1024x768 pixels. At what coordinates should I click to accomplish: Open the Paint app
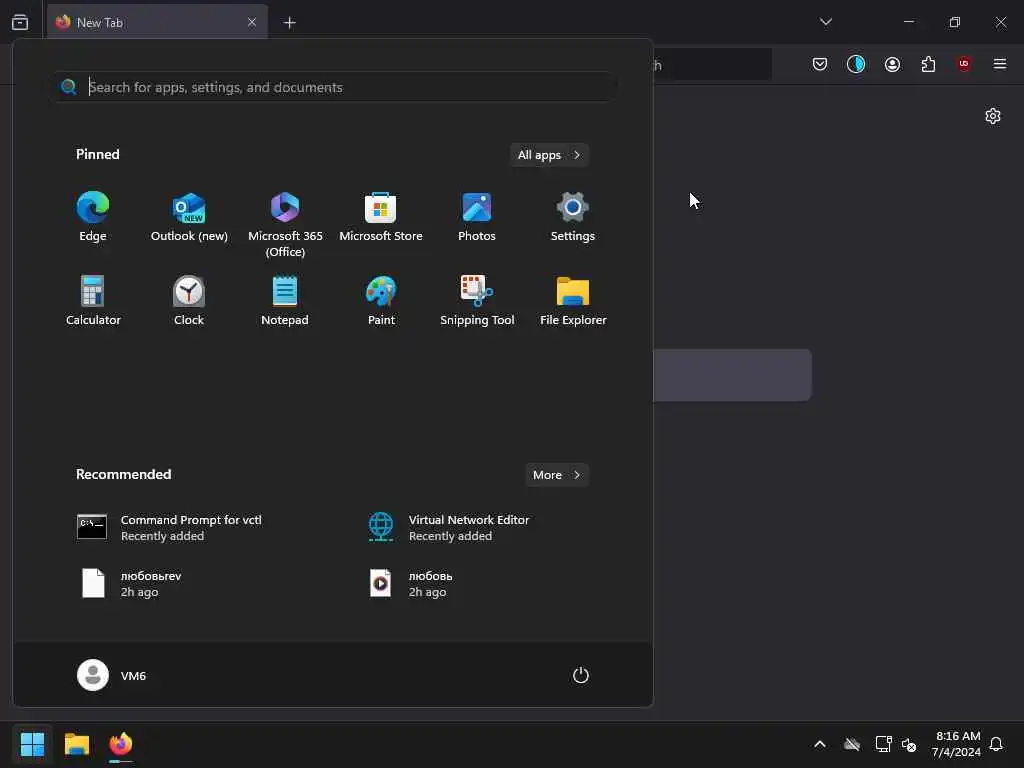(381, 301)
